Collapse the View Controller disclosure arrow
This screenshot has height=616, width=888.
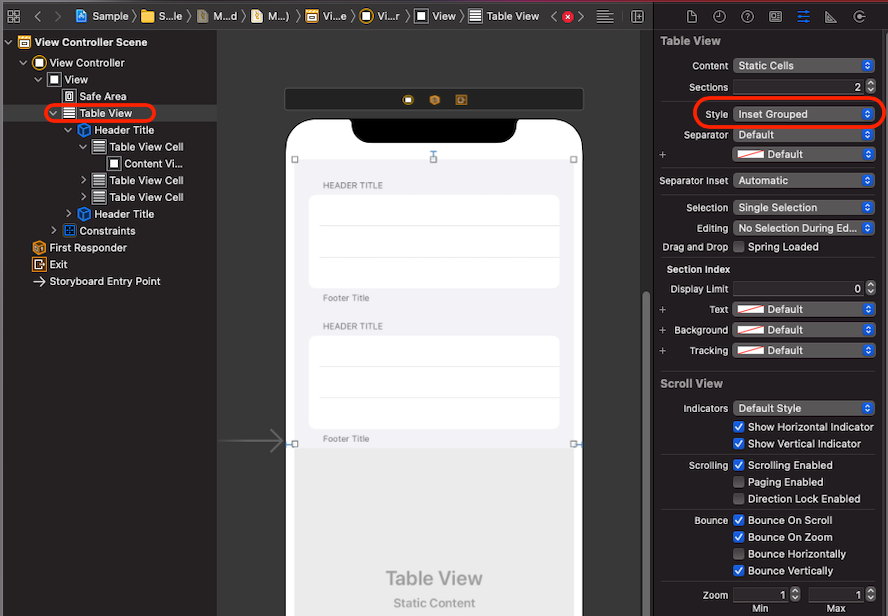click(x=23, y=63)
